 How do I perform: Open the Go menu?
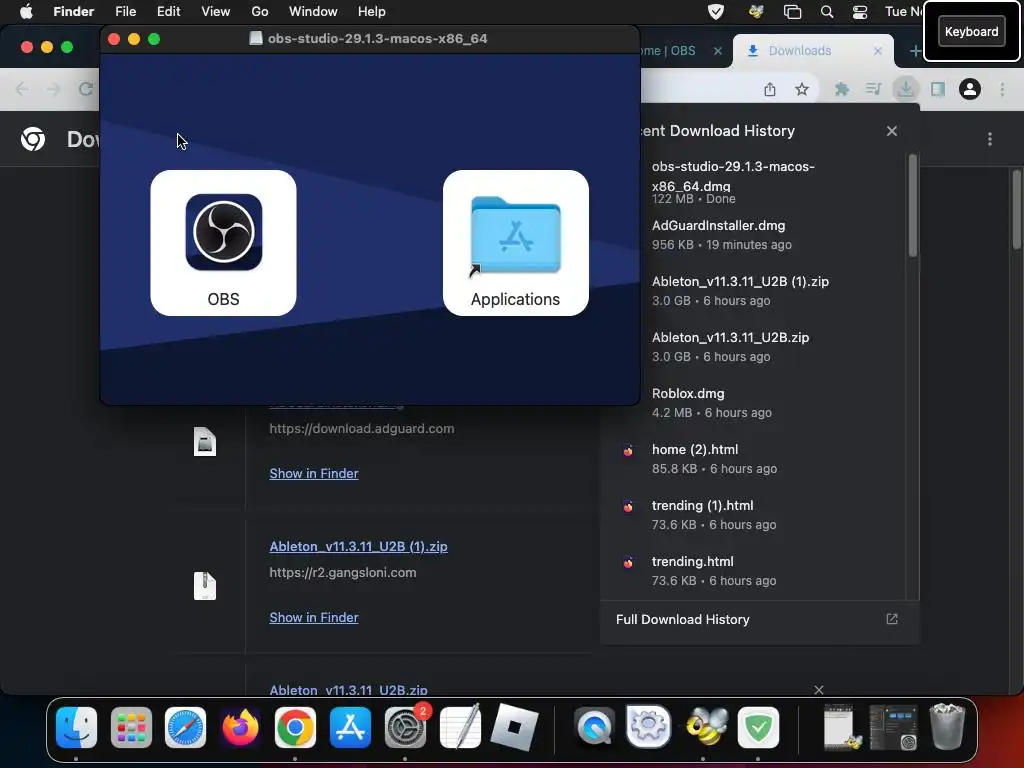tap(260, 11)
